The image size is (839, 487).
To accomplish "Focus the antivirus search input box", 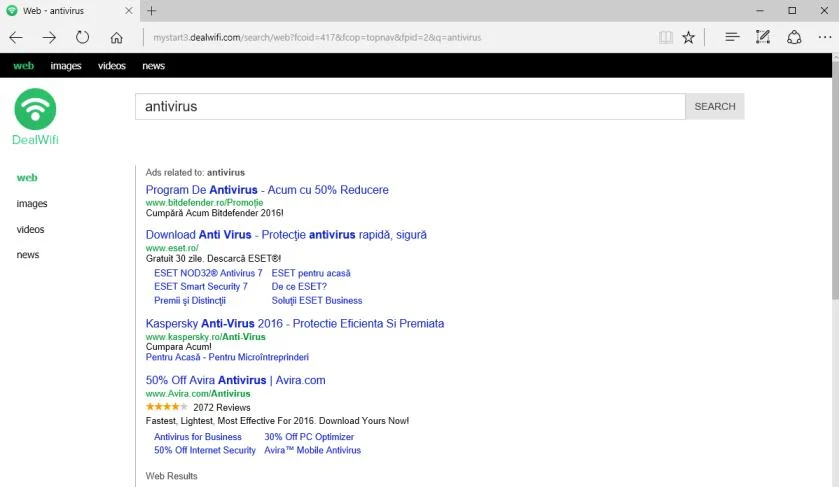I will coord(410,106).
